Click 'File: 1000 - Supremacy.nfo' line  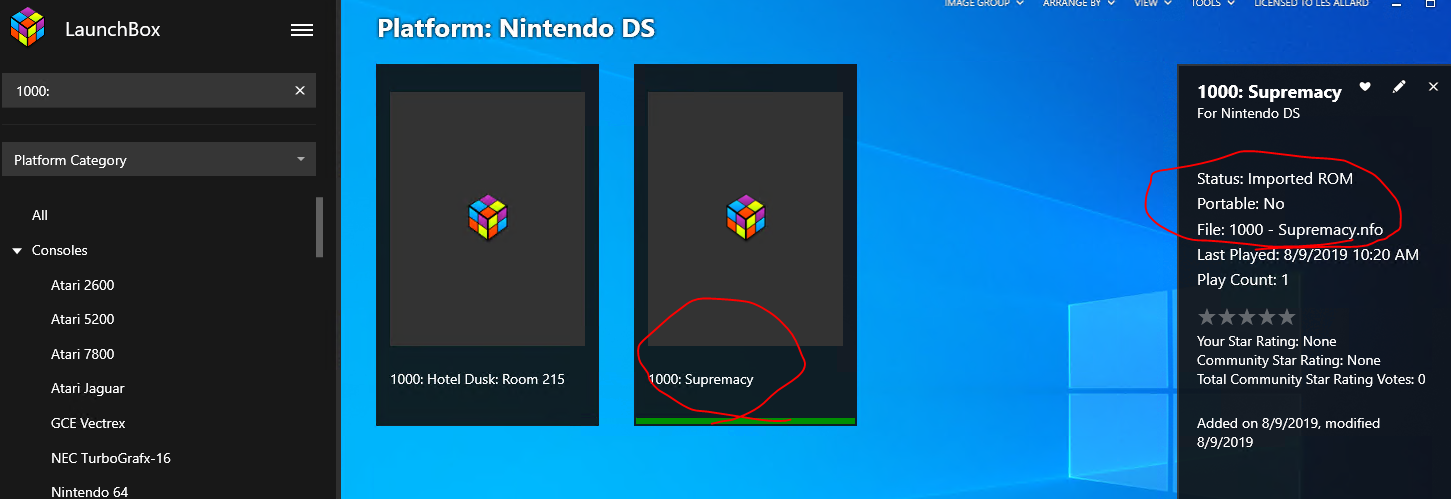point(1290,229)
